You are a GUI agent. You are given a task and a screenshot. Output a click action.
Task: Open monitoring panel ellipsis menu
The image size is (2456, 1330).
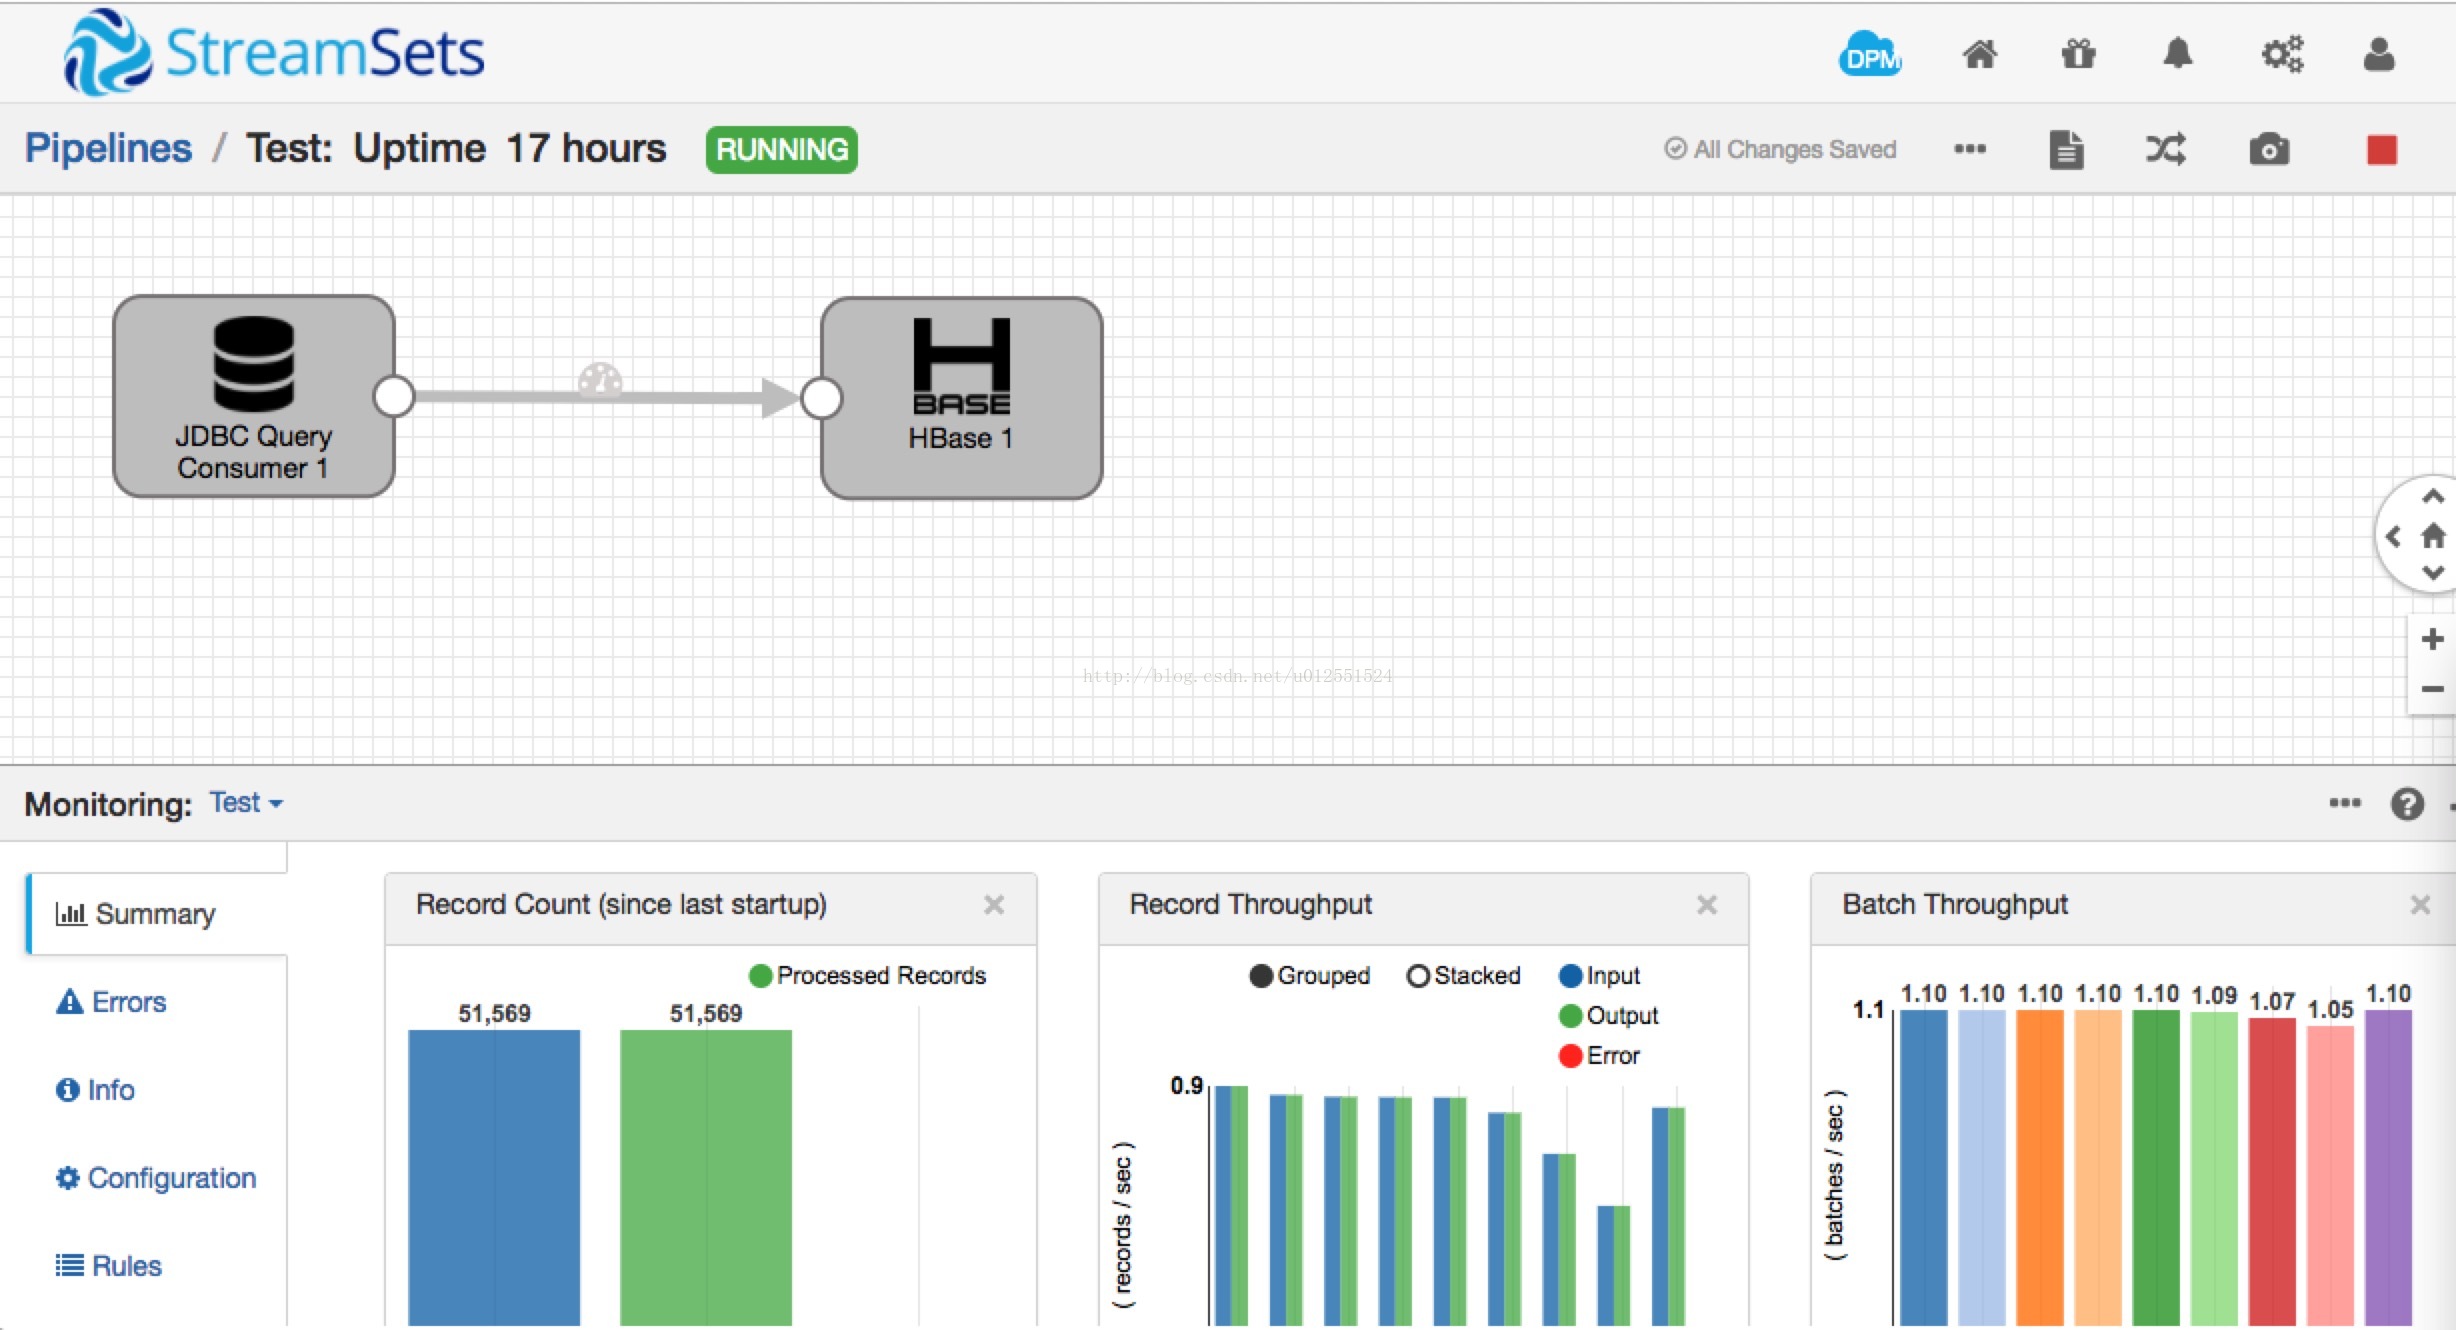pyautogui.click(x=2345, y=803)
